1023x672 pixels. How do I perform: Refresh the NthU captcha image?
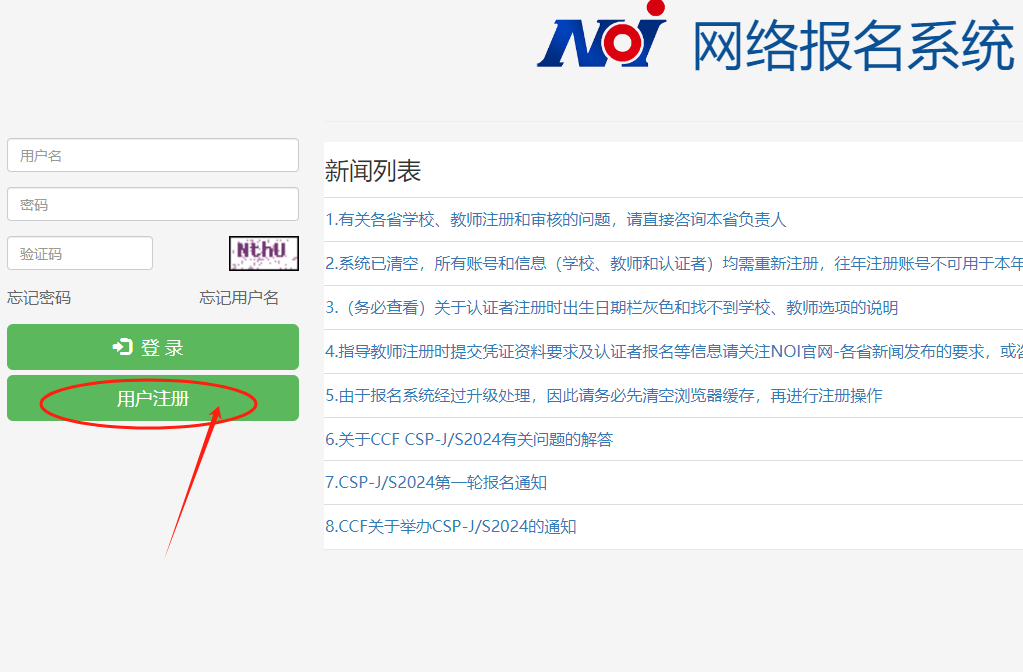[x=264, y=253]
